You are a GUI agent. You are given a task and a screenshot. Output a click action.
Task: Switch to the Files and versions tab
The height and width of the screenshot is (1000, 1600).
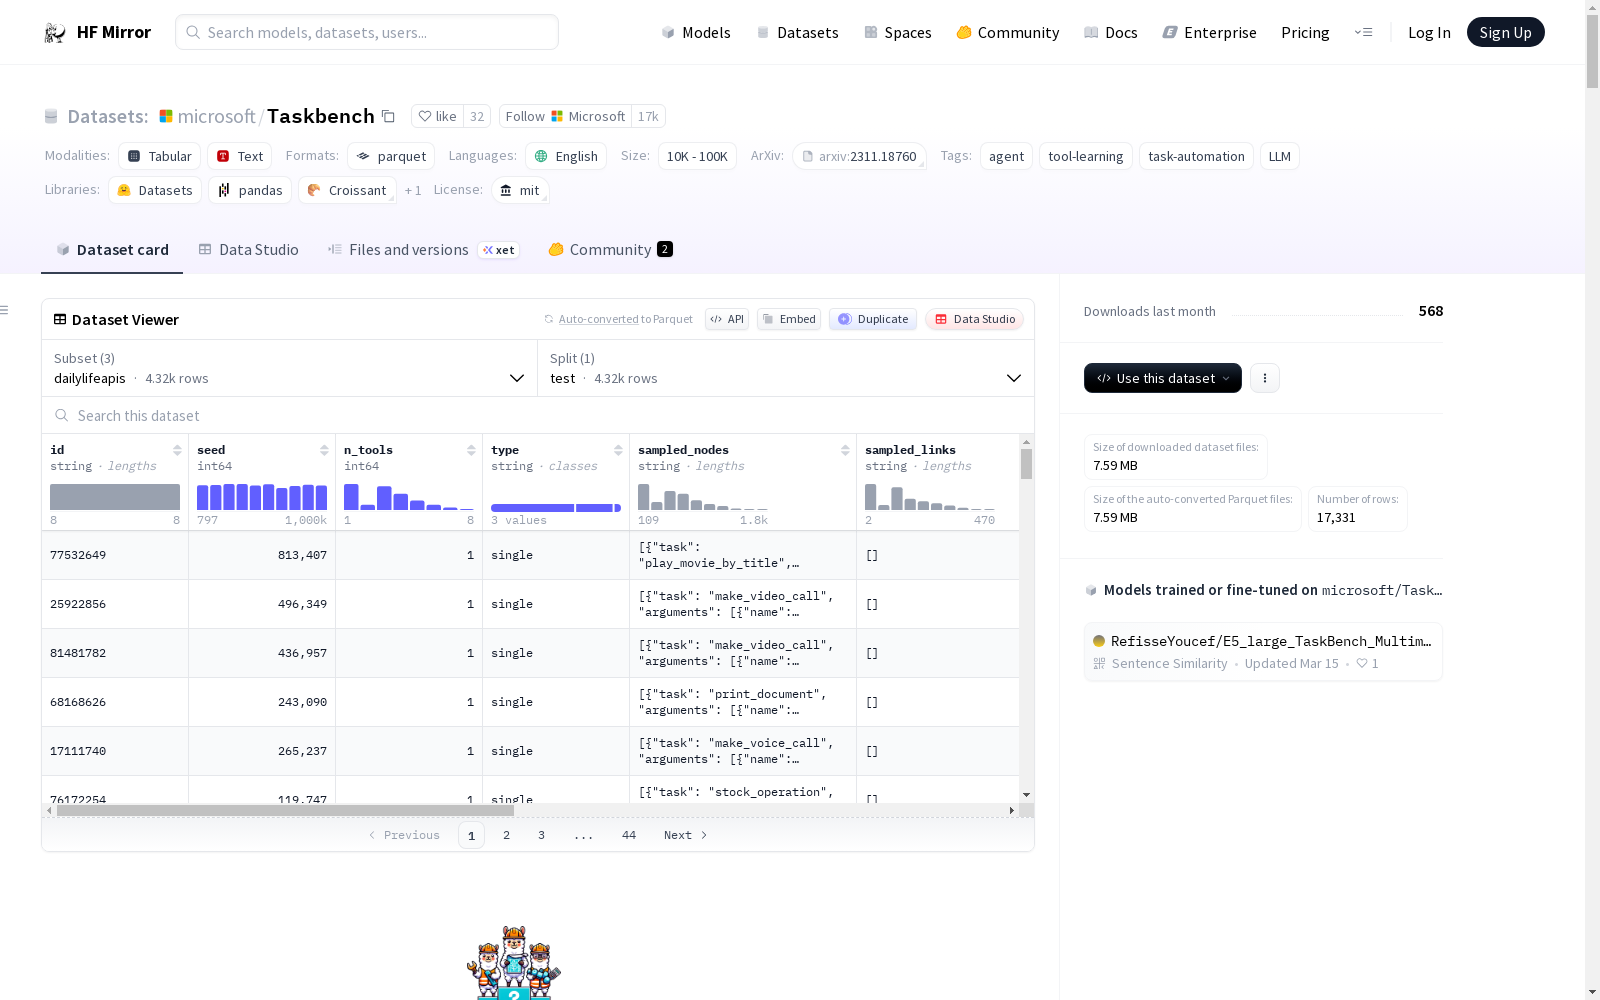click(x=423, y=250)
